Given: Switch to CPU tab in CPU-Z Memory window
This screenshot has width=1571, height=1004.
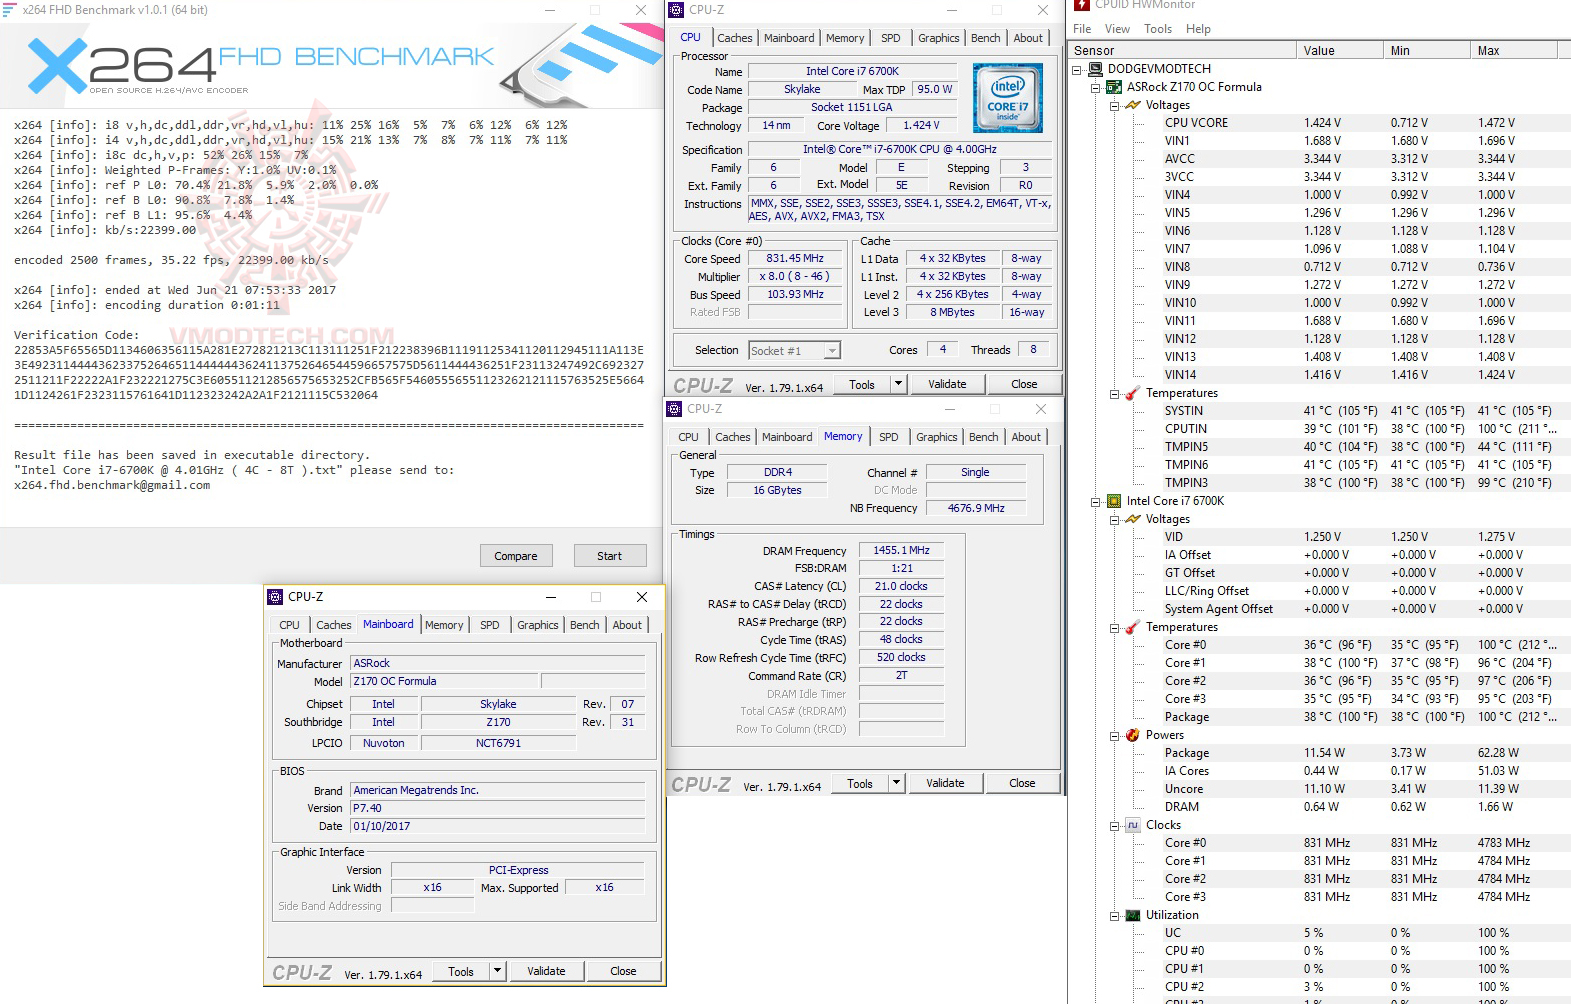Looking at the screenshot, I should click(x=688, y=437).
